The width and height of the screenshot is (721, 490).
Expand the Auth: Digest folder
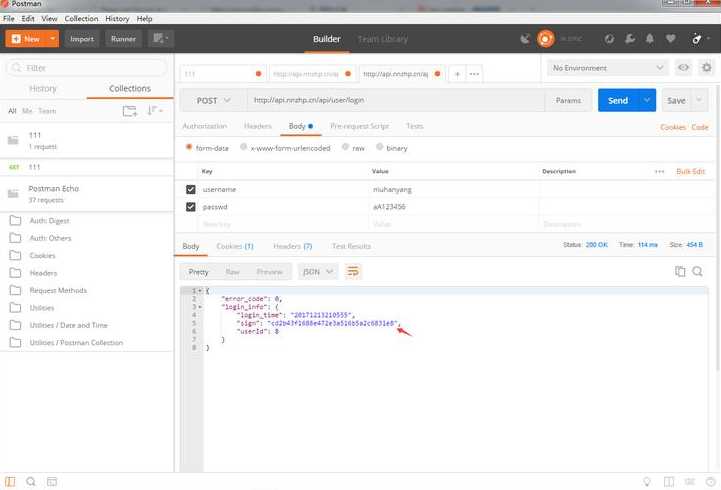[x=87, y=221]
